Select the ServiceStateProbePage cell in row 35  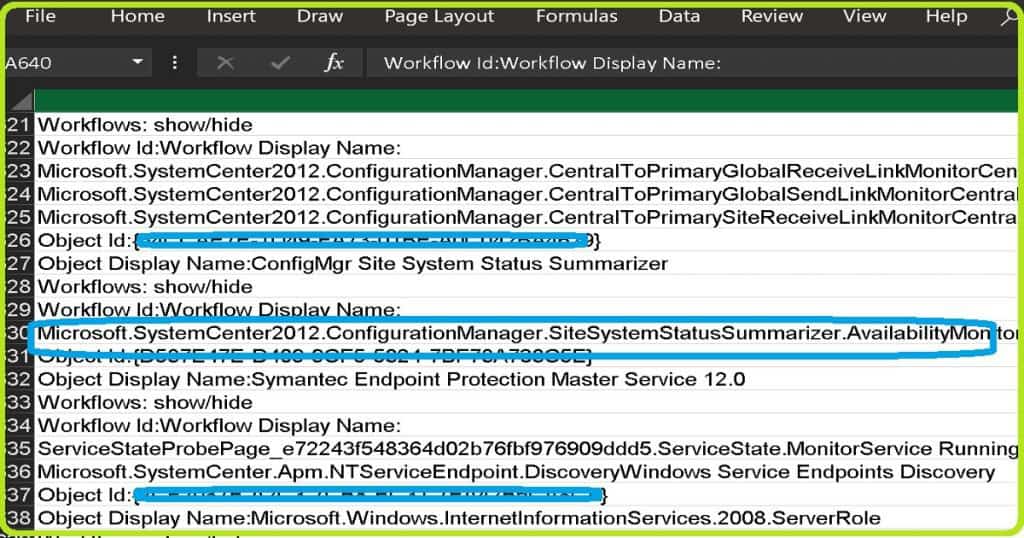526,449
